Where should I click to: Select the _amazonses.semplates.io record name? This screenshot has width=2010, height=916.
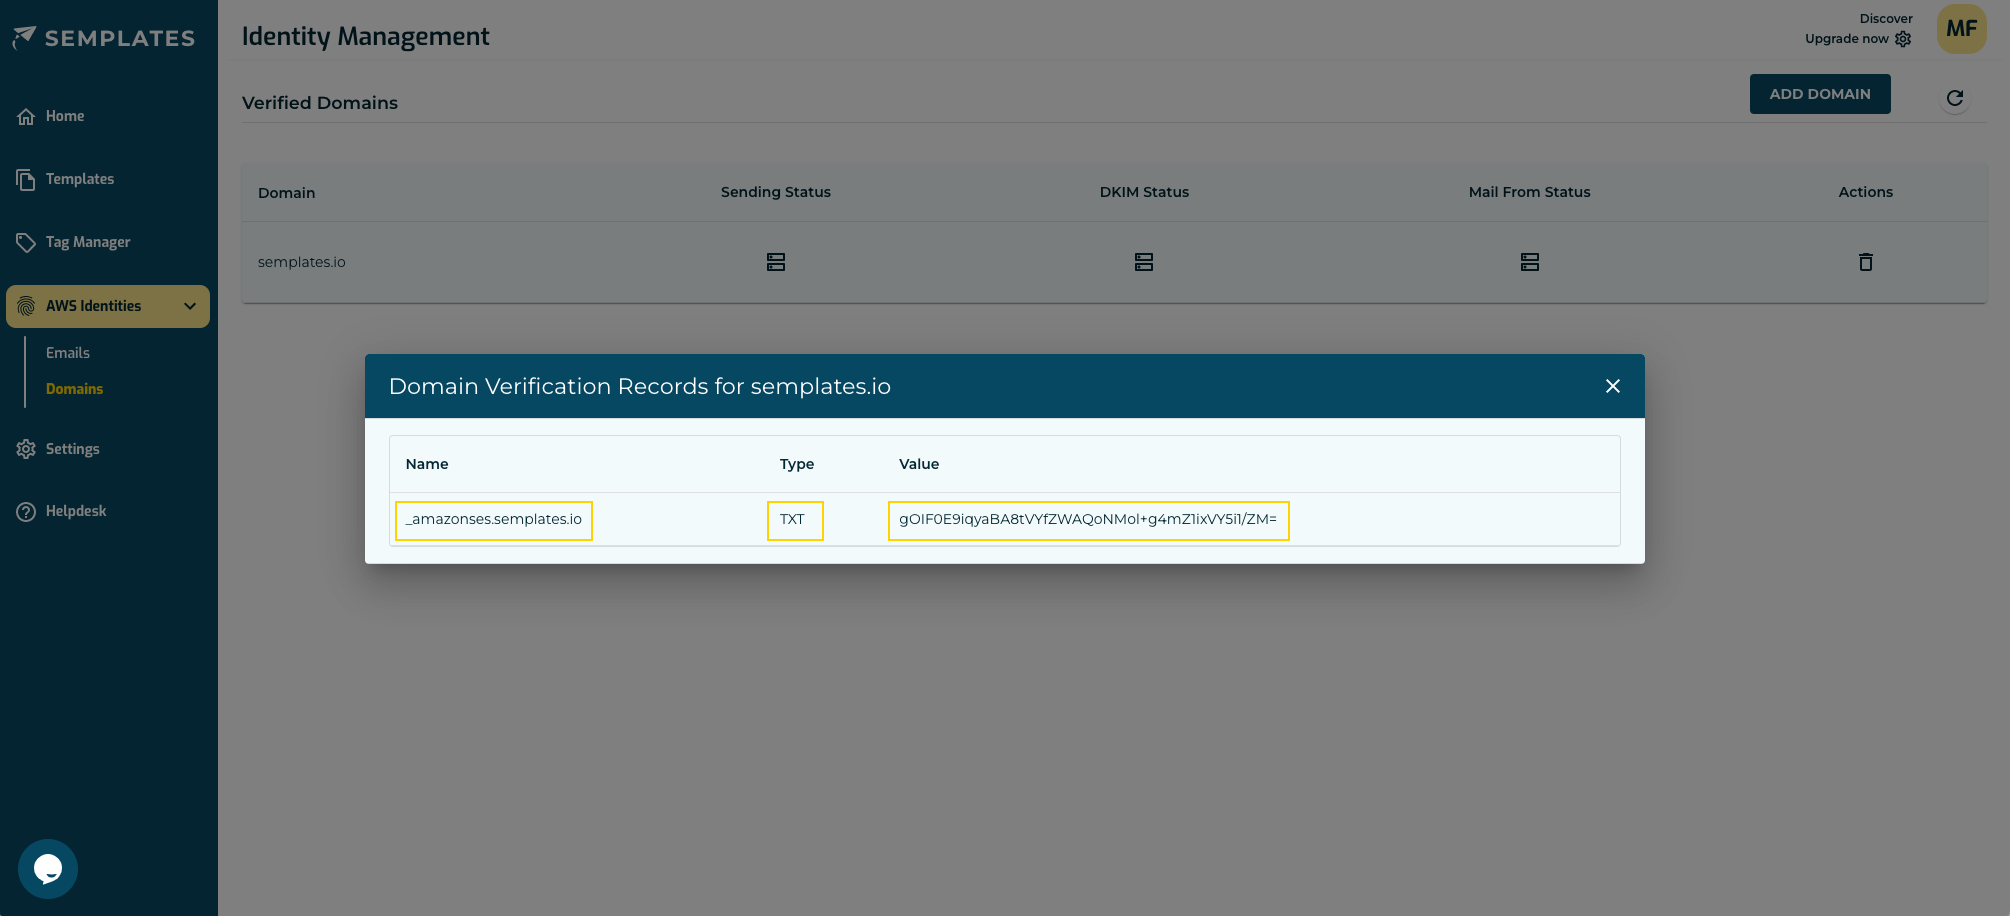pos(494,520)
